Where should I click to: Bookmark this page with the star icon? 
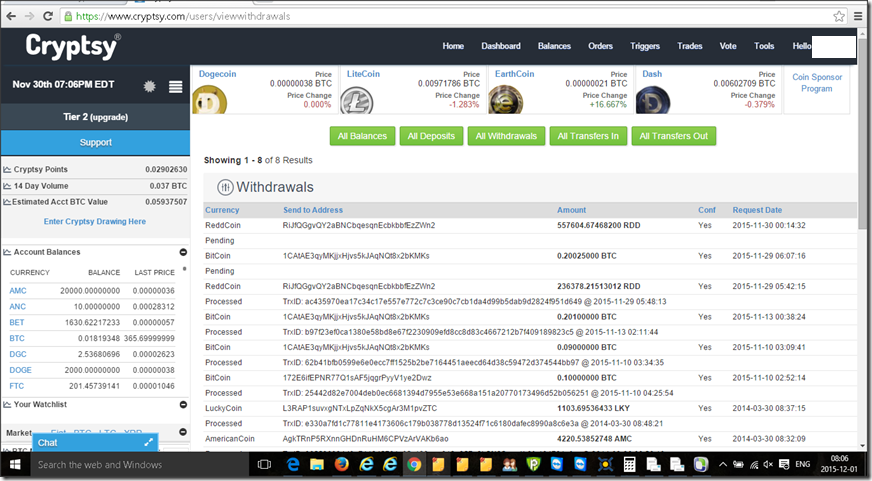[840, 16]
